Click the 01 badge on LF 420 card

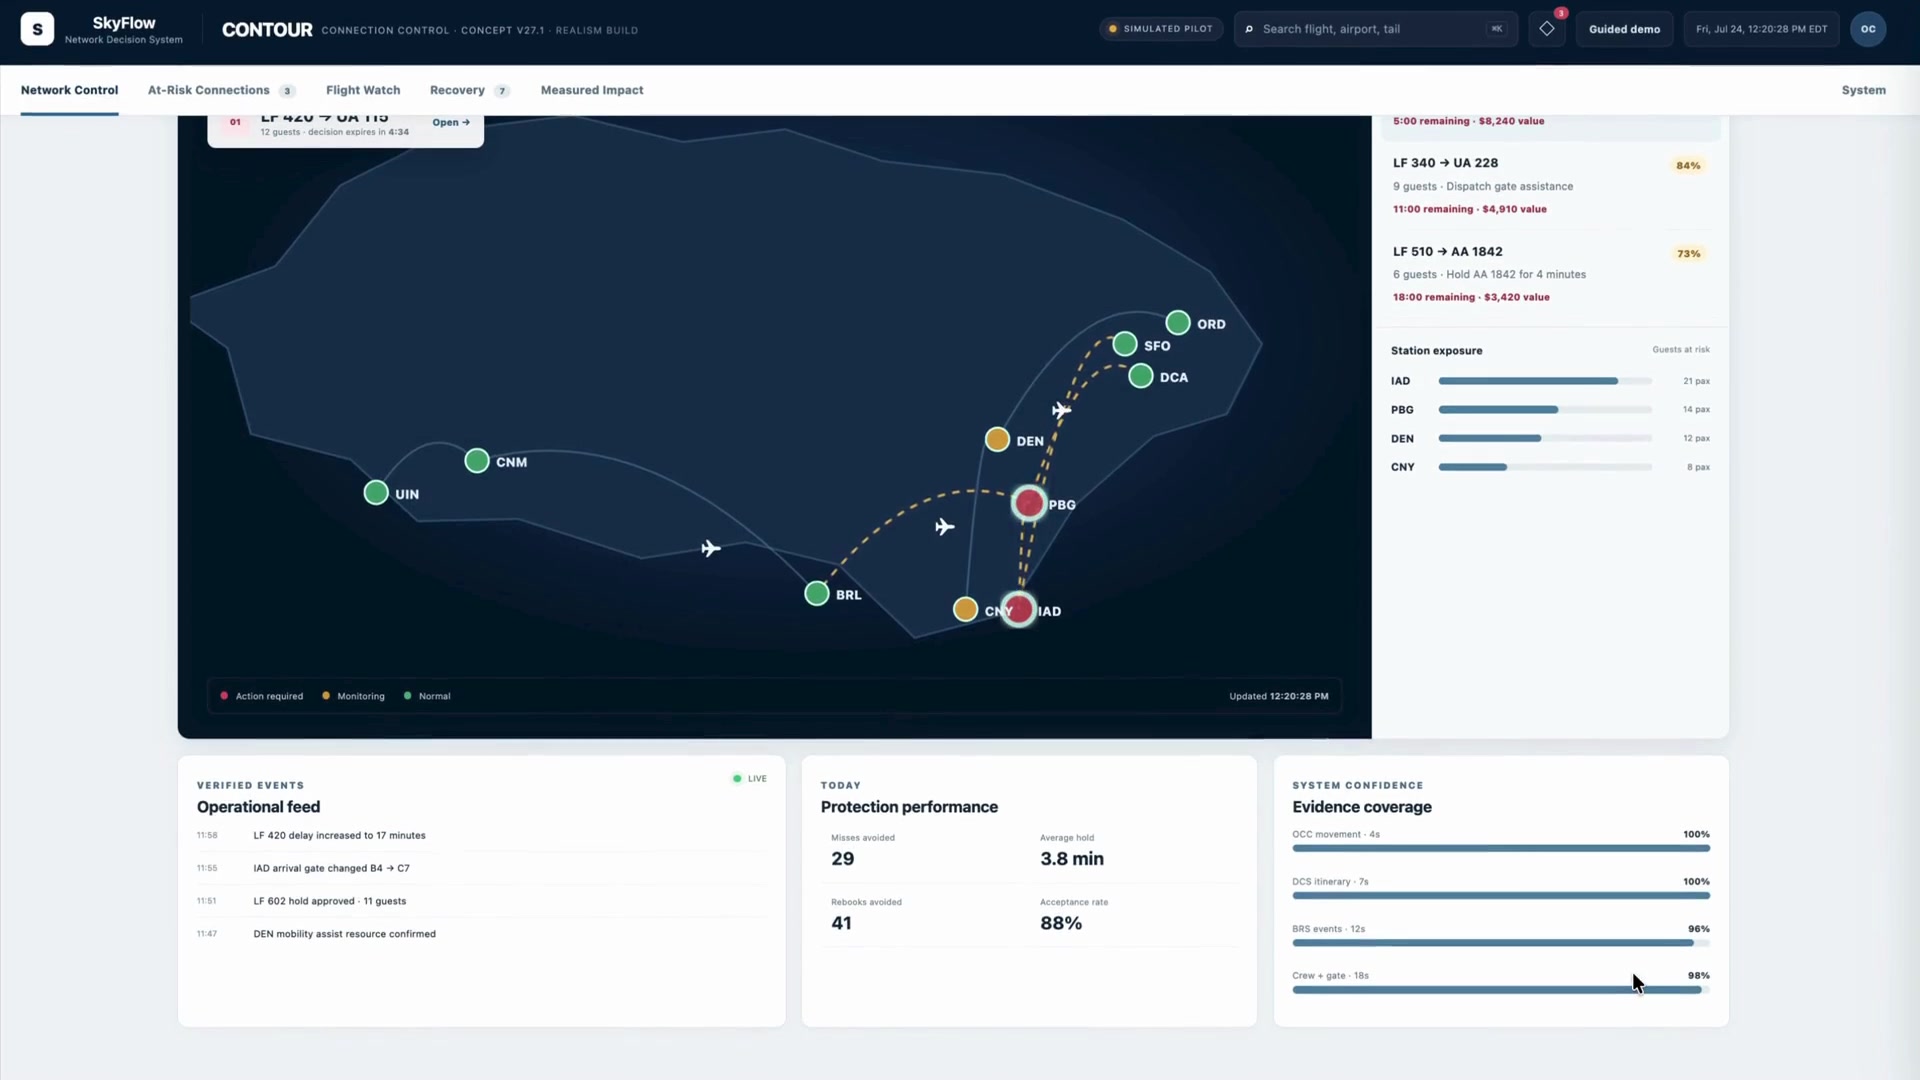(x=235, y=122)
